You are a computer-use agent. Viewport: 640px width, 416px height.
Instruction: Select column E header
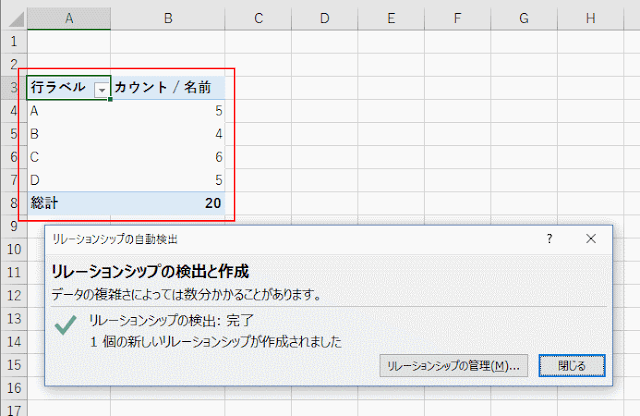coord(391,17)
